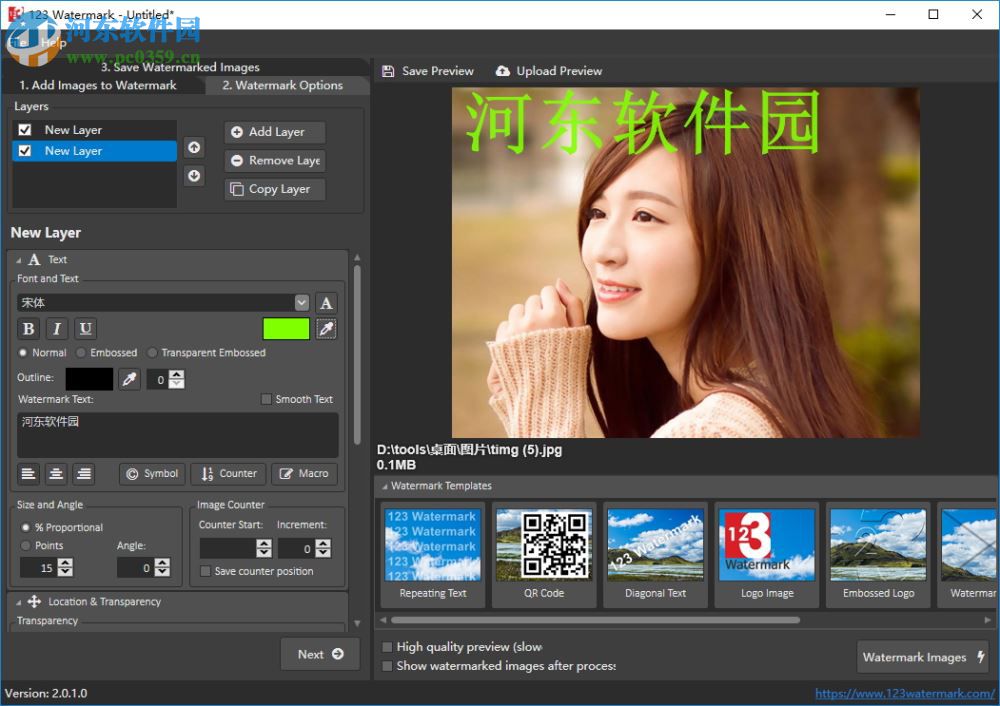The image size is (1000, 706).
Task: Italicize the watermark text
Action: coord(57,328)
